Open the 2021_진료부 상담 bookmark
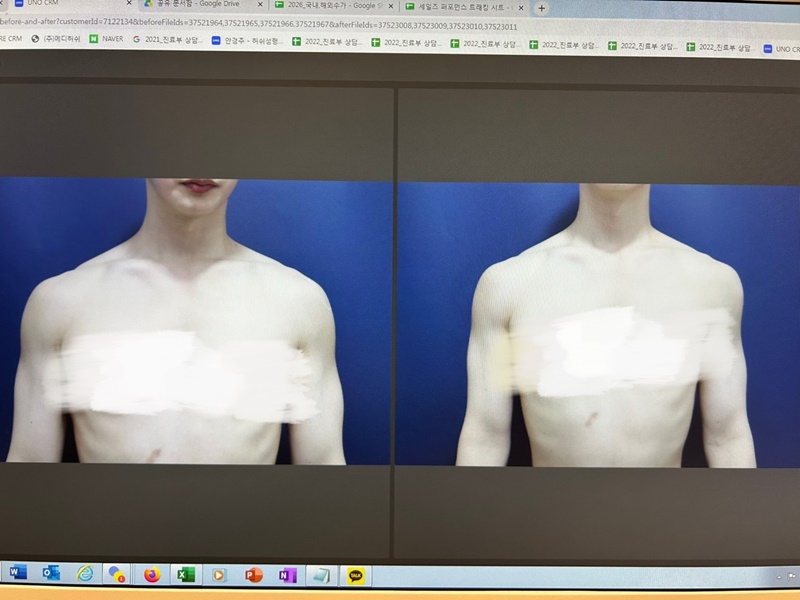This screenshot has height=600, width=800. tap(168, 39)
